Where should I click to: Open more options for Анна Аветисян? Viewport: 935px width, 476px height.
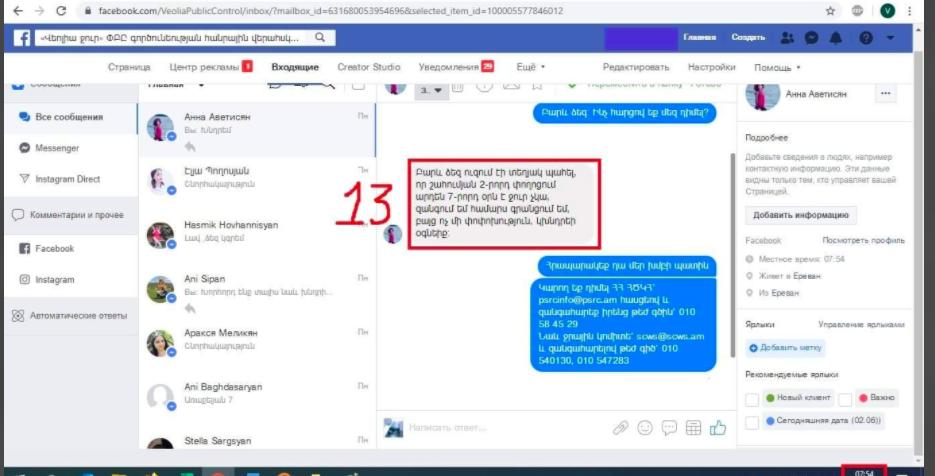pos(886,94)
